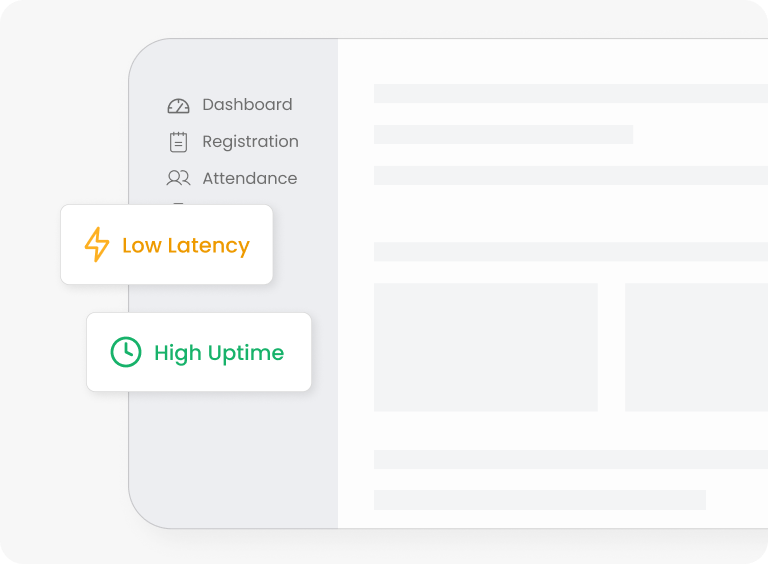
Task: Click the short bottom placeholder bar
Action: (540, 499)
